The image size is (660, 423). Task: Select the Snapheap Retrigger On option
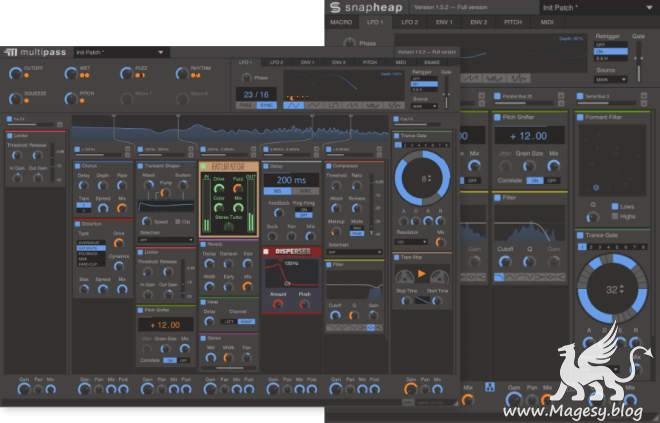(611, 51)
